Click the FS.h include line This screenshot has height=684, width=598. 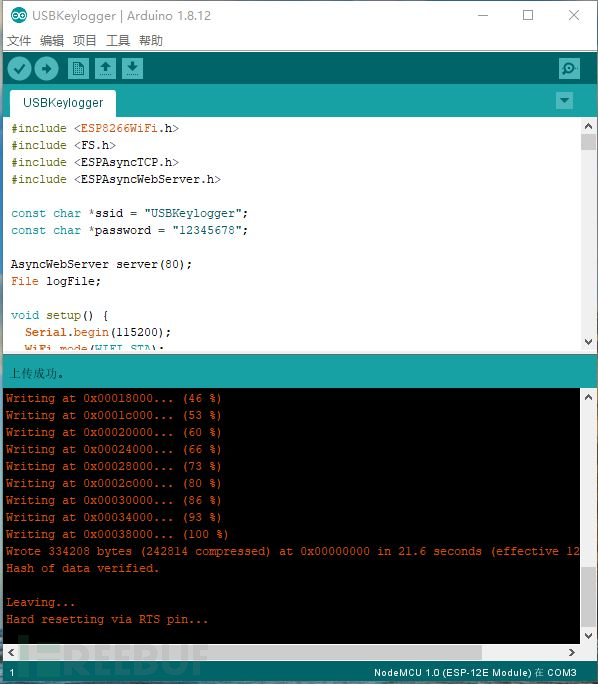[64, 145]
